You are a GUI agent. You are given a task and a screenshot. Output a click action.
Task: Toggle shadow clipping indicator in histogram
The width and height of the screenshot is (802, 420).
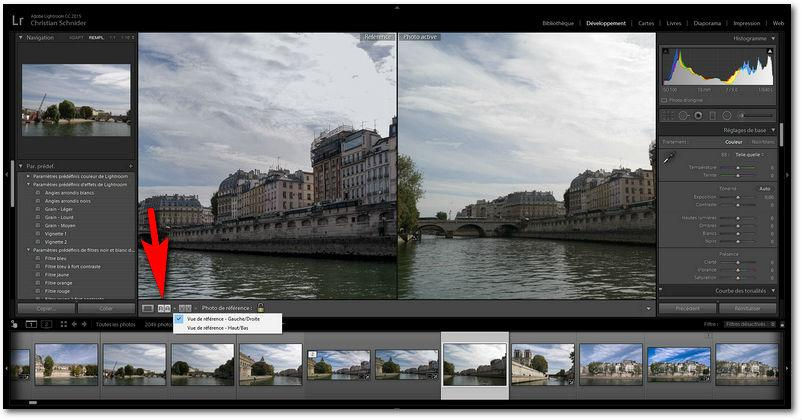(666, 51)
